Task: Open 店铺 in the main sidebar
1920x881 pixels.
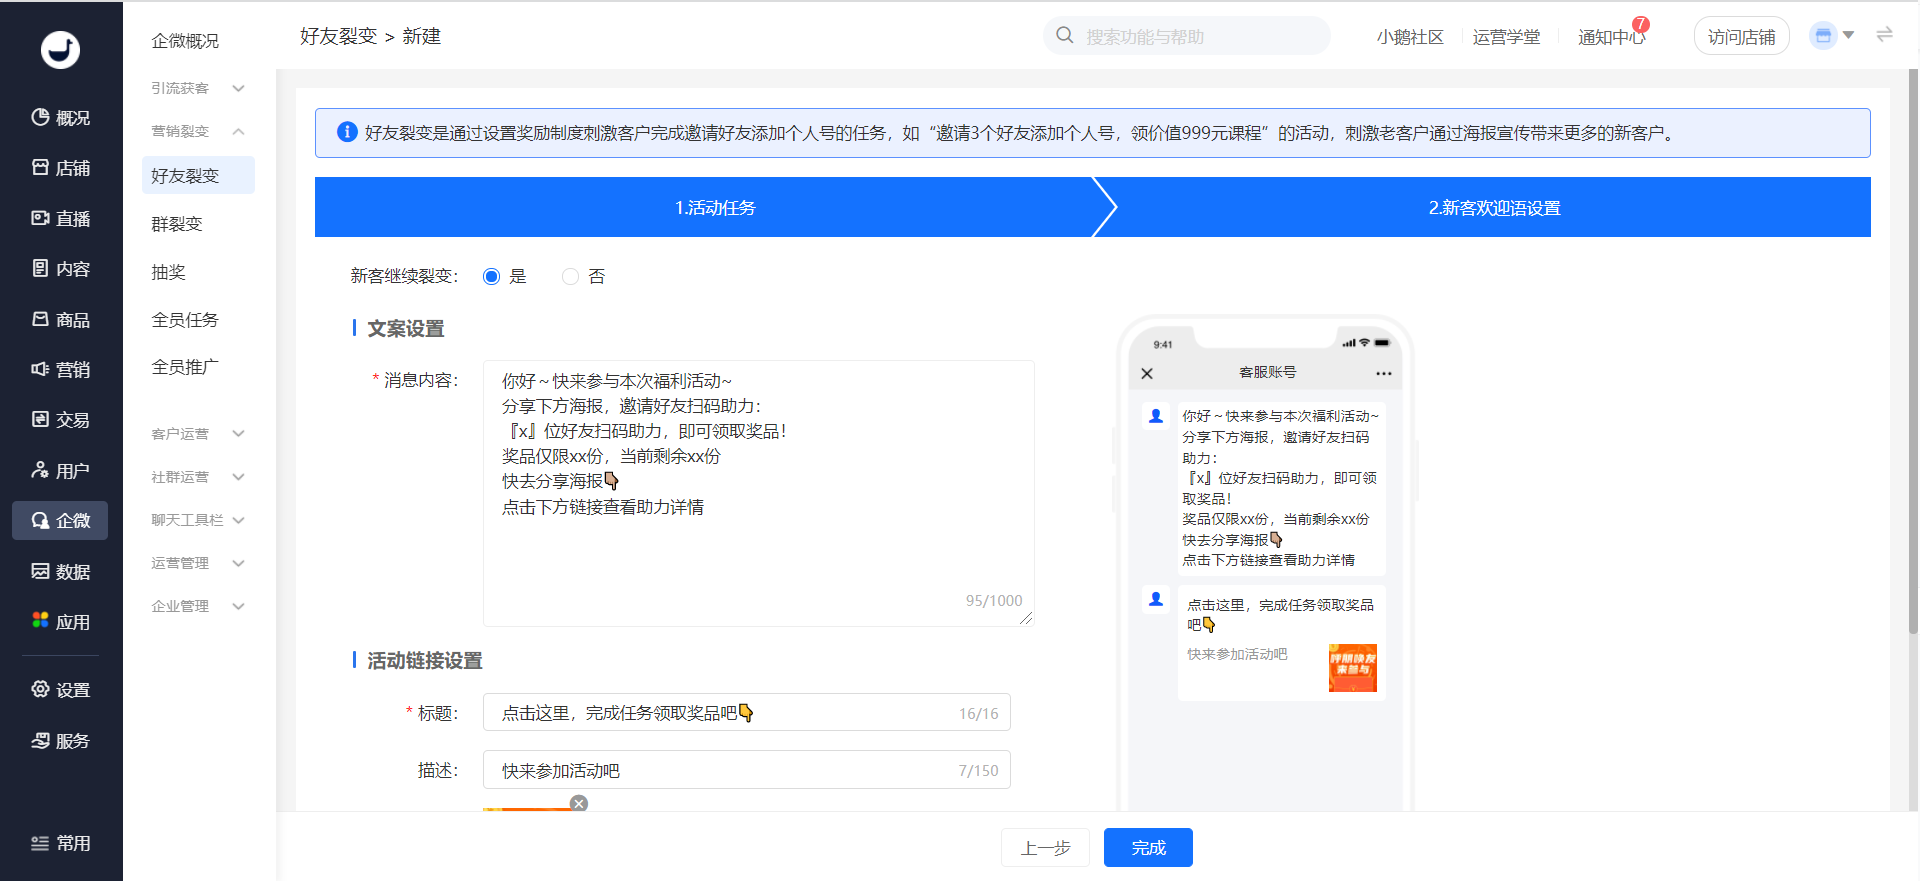Action: coord(60,168)
